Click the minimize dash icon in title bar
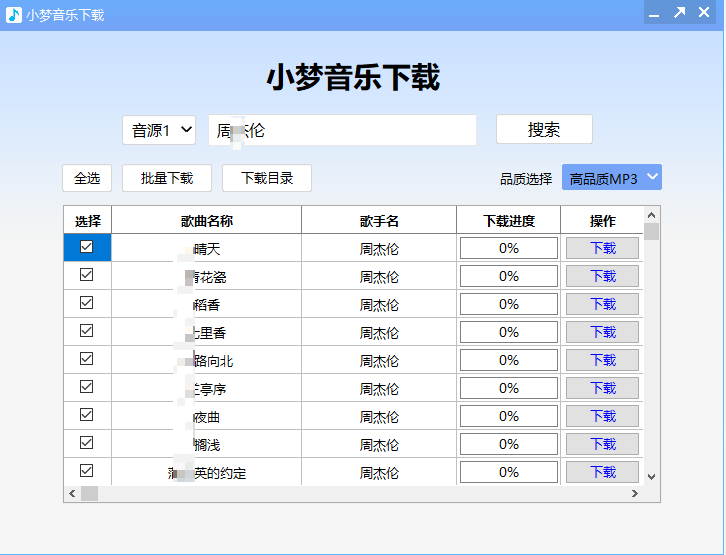This screenshot has width=726, height=555. pos(653,14)
